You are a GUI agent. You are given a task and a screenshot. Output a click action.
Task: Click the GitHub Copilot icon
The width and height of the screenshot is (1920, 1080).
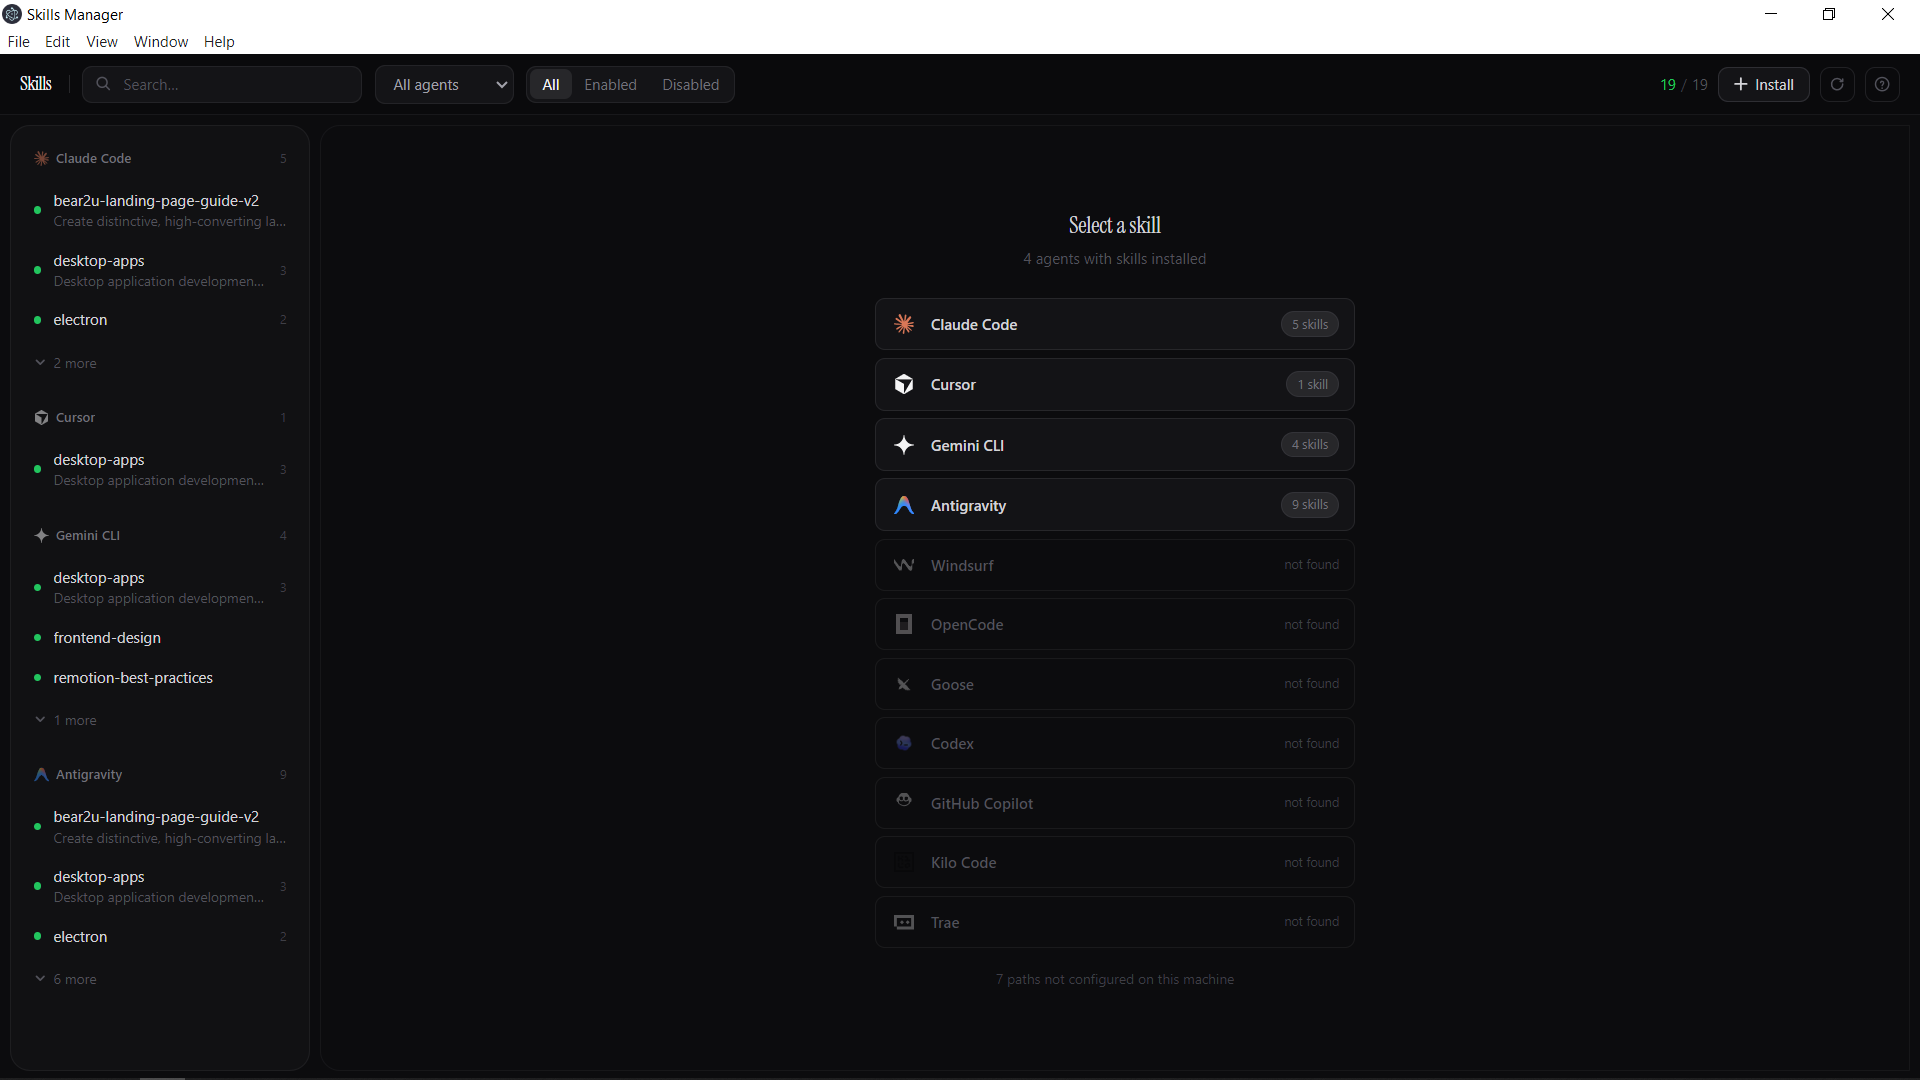tap(904, 802)
